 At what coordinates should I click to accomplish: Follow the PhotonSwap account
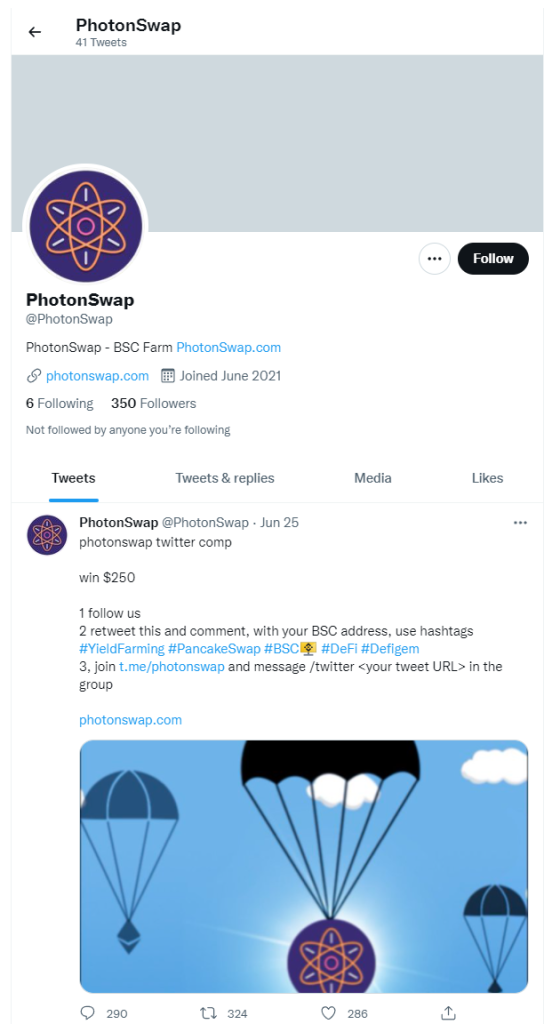tap(493, 259)
